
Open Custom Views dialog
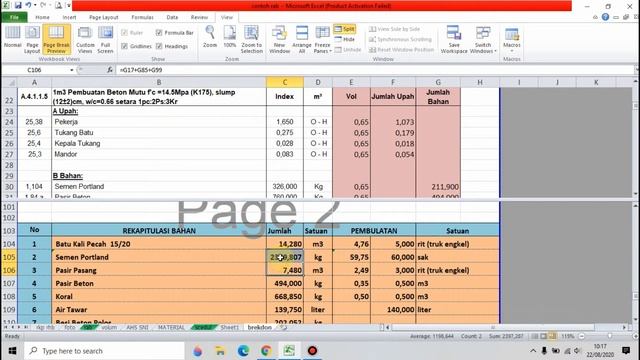click(85, 40)
